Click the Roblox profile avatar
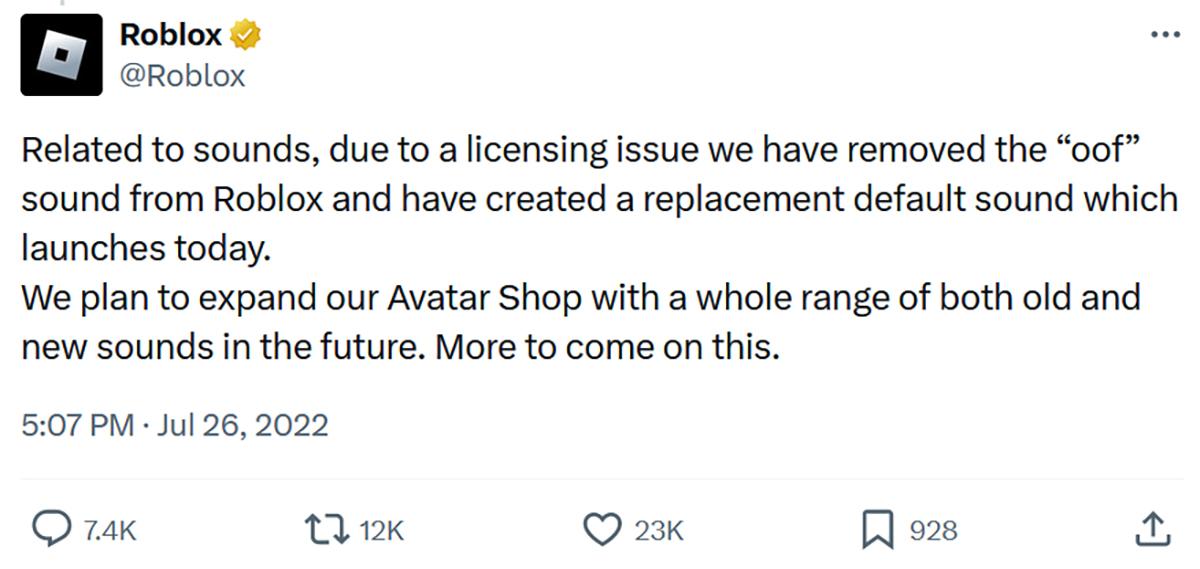 pos(61,55)
